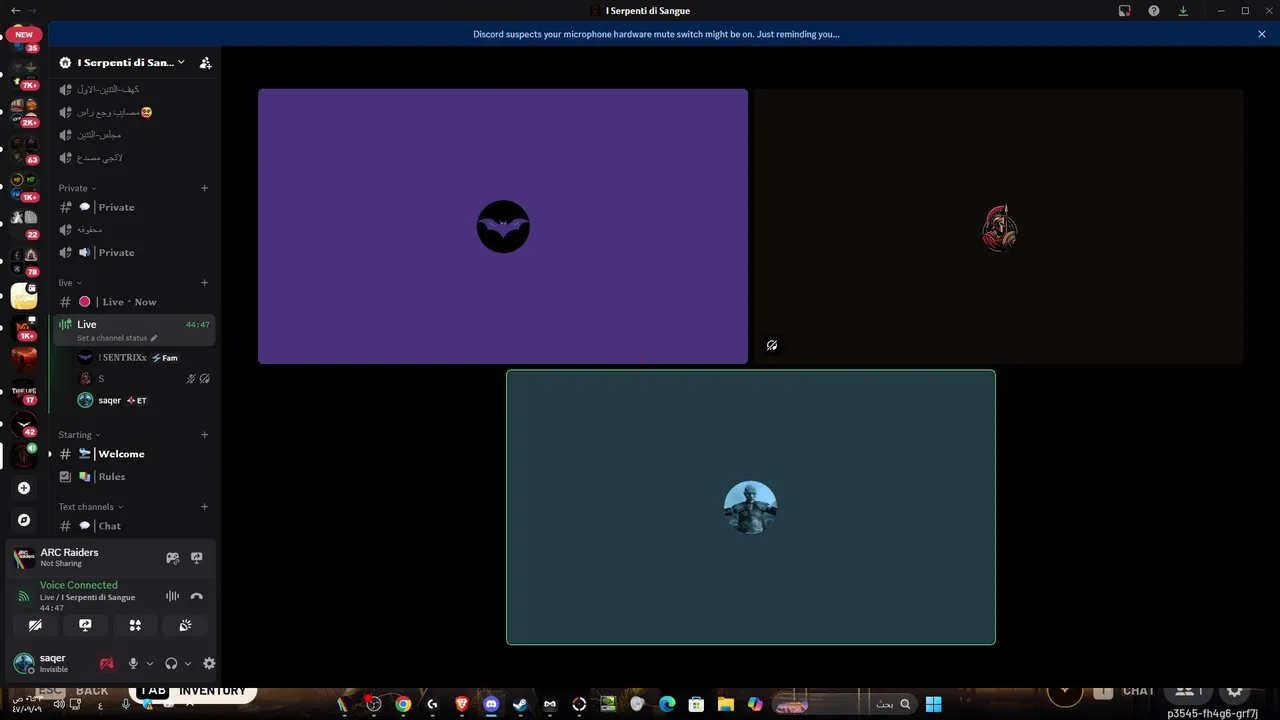Click the NEW unread indicator at top
Screen dimensions: 1280x720
coord(23,35)
